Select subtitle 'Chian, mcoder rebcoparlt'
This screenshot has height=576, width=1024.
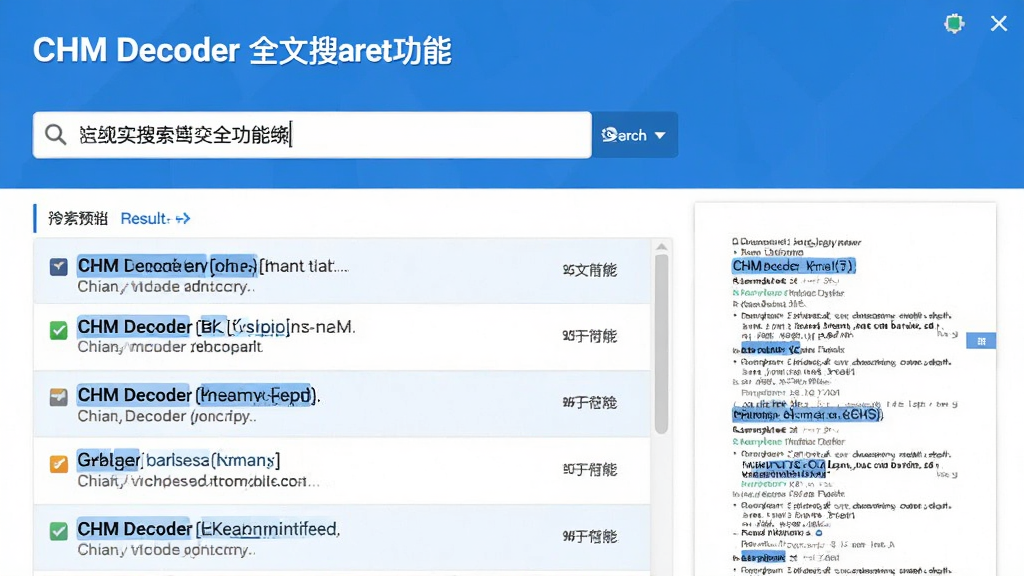[x=170, y=347]
